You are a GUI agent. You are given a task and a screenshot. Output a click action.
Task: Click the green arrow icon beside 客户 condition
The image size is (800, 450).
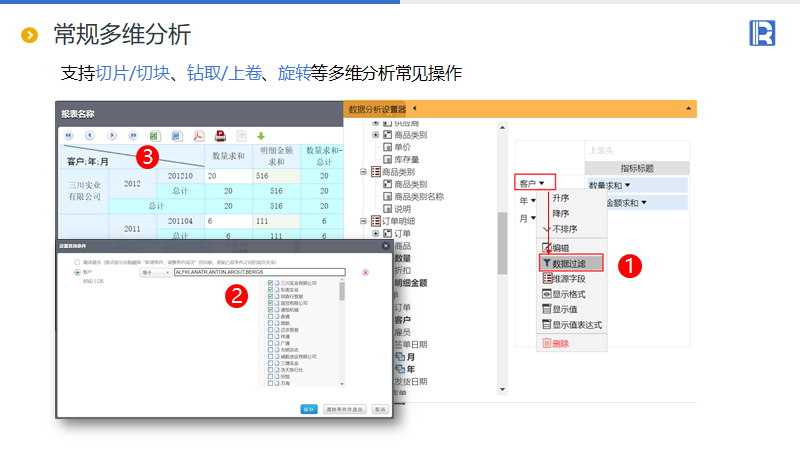pyautogui.click(x=77, y=272)
